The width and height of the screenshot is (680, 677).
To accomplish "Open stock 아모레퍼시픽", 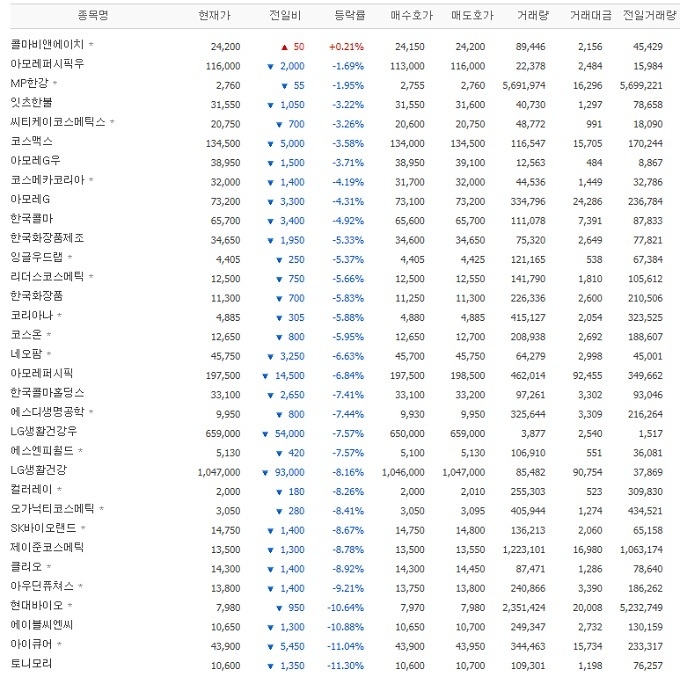I will [42, 373].
